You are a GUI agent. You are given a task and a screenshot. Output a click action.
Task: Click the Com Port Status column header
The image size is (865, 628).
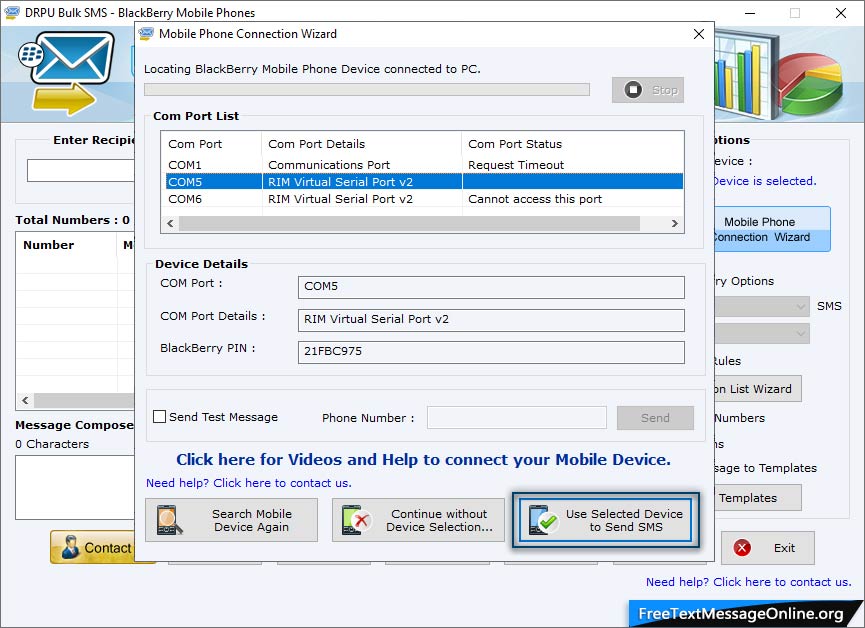(572, 143)
